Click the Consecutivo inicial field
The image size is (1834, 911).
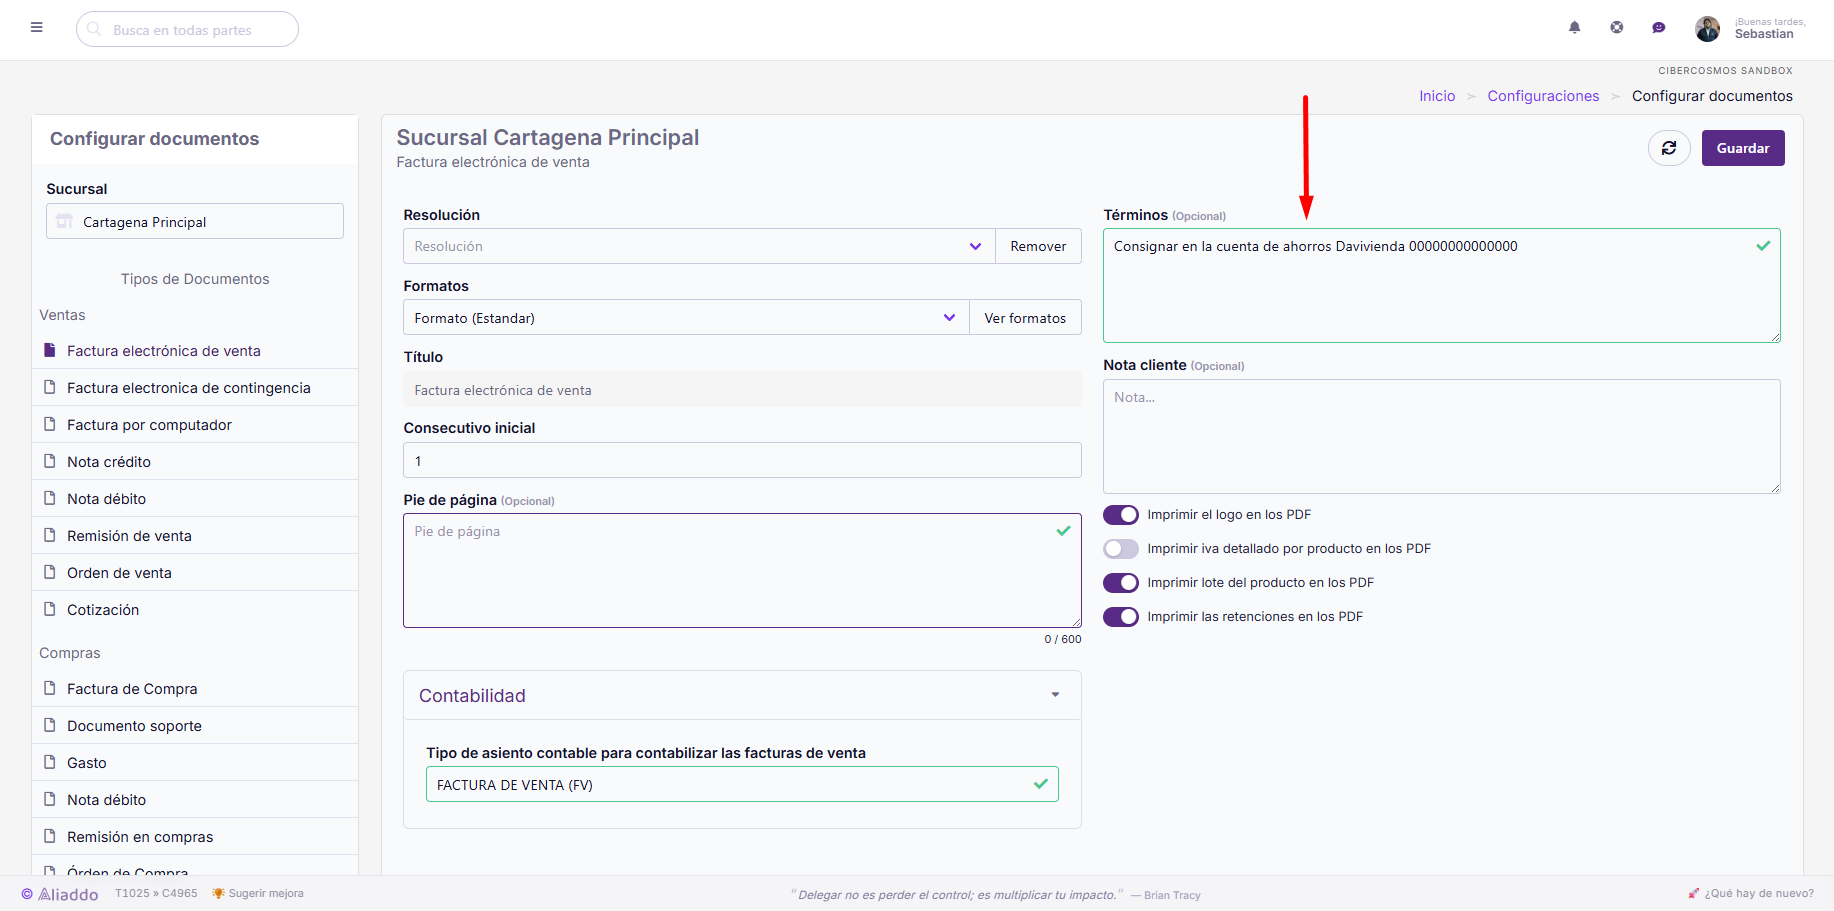click(x=742, y=461)
